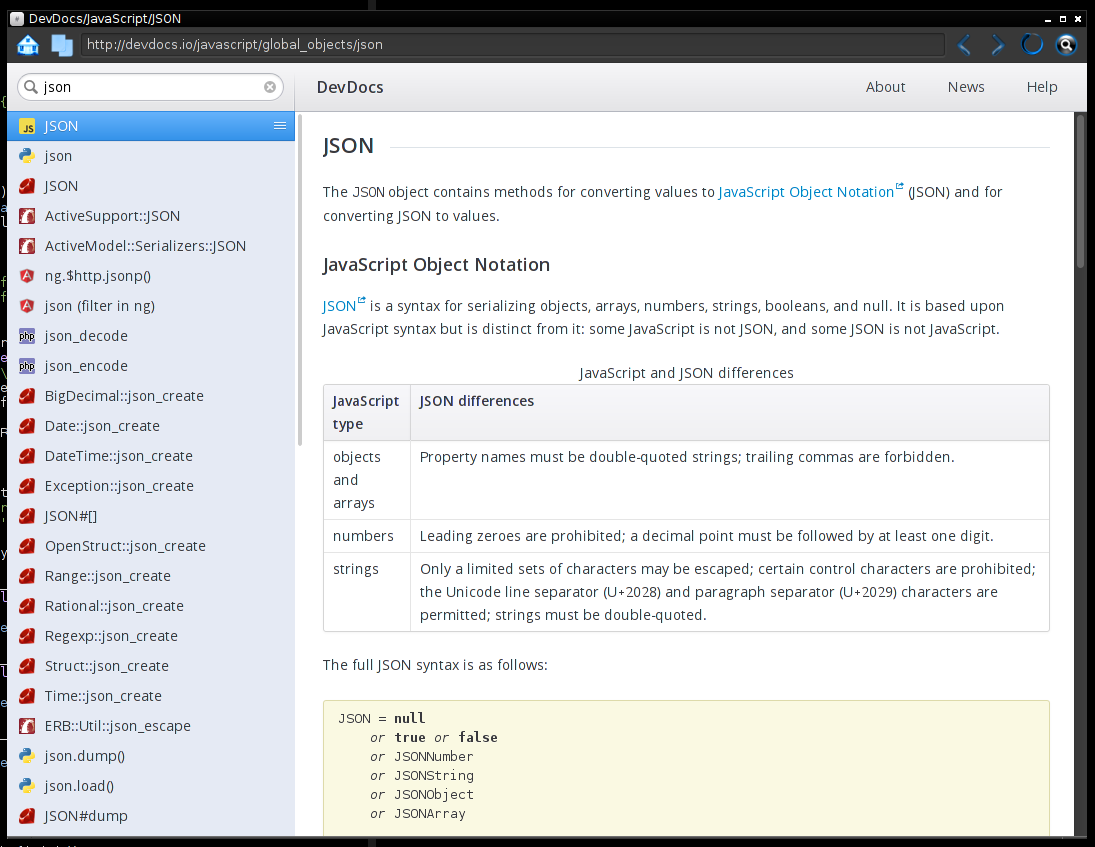Open the ng.$http.jsonp() entry
Image resolution: width=1095 pixels, height=847 pixels.
[151, 276]
